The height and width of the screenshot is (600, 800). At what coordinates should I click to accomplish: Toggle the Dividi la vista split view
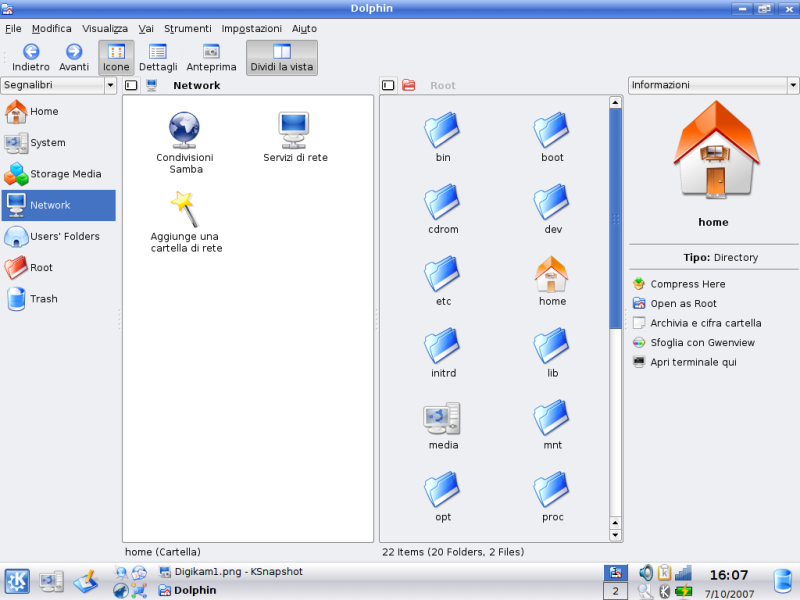coord(281,58)
